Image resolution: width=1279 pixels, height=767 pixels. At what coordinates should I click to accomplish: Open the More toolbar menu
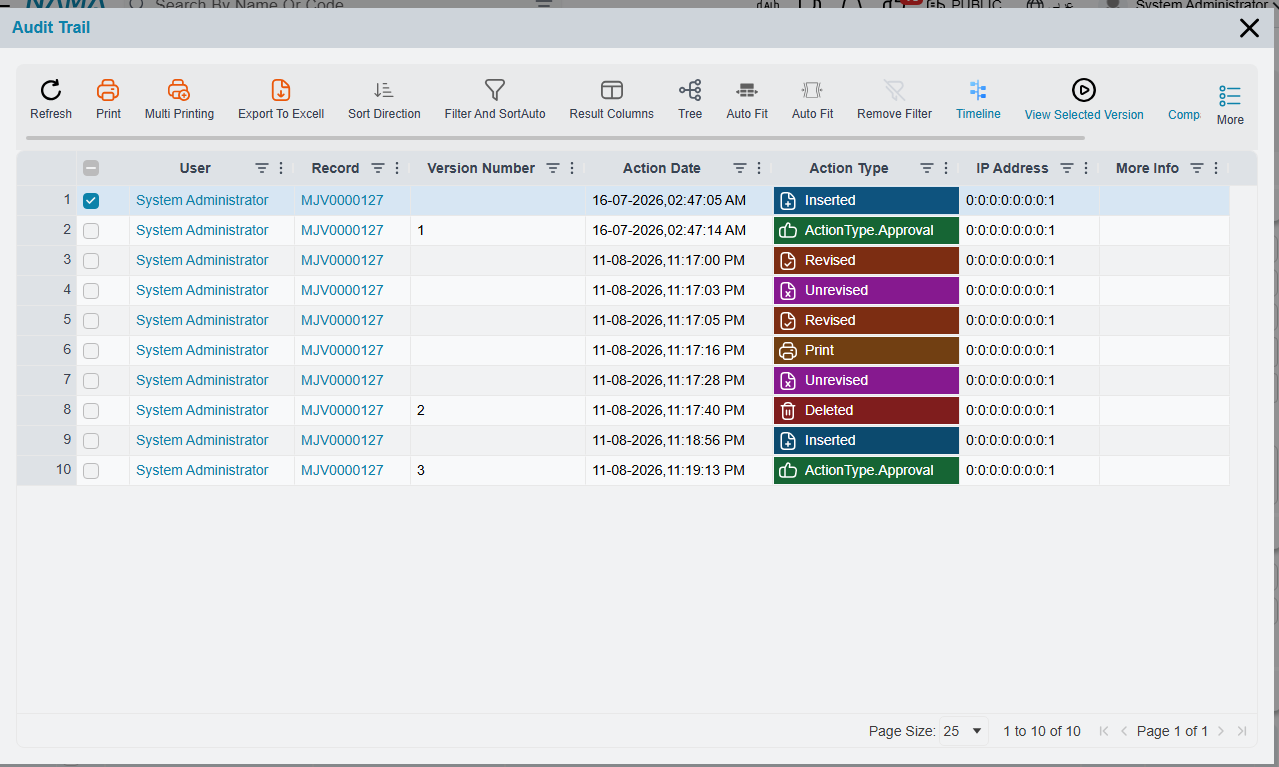coord(1230,104)
